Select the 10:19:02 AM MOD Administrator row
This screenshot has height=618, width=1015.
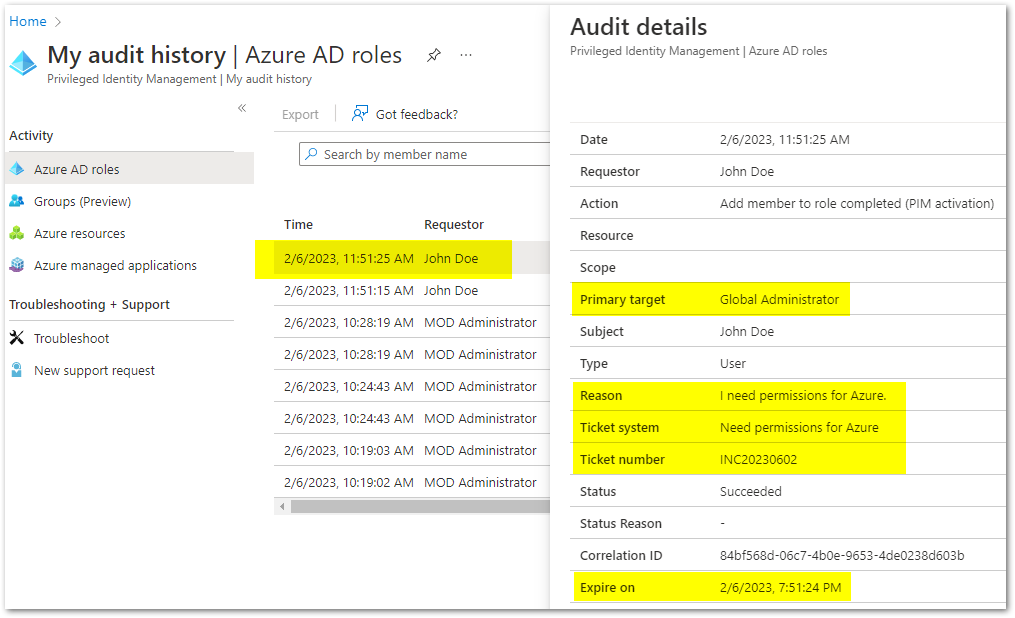[412, 483]
